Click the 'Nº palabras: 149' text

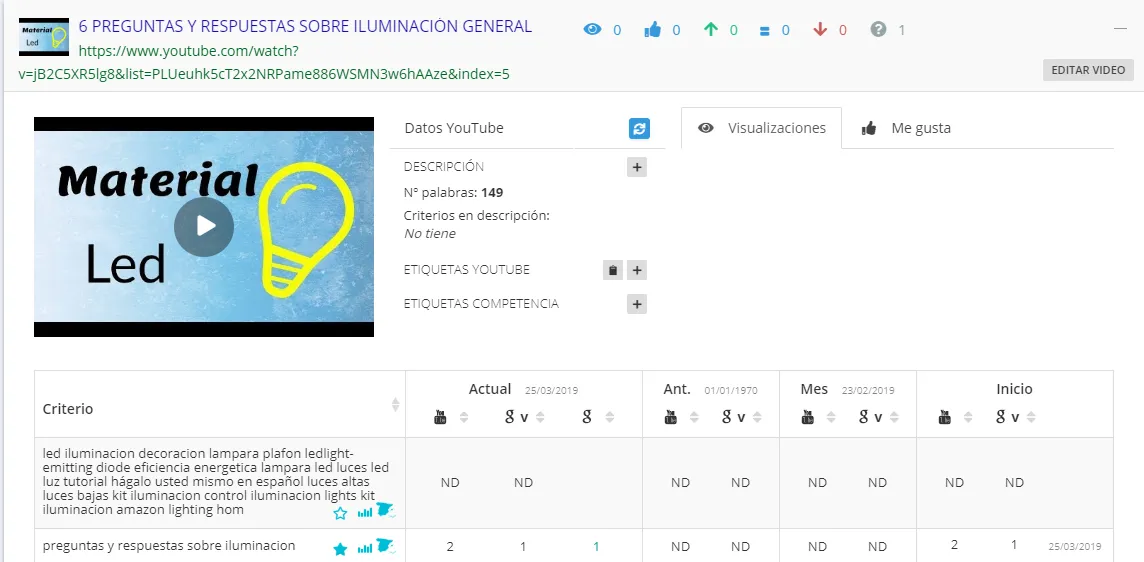coord(453,193)
